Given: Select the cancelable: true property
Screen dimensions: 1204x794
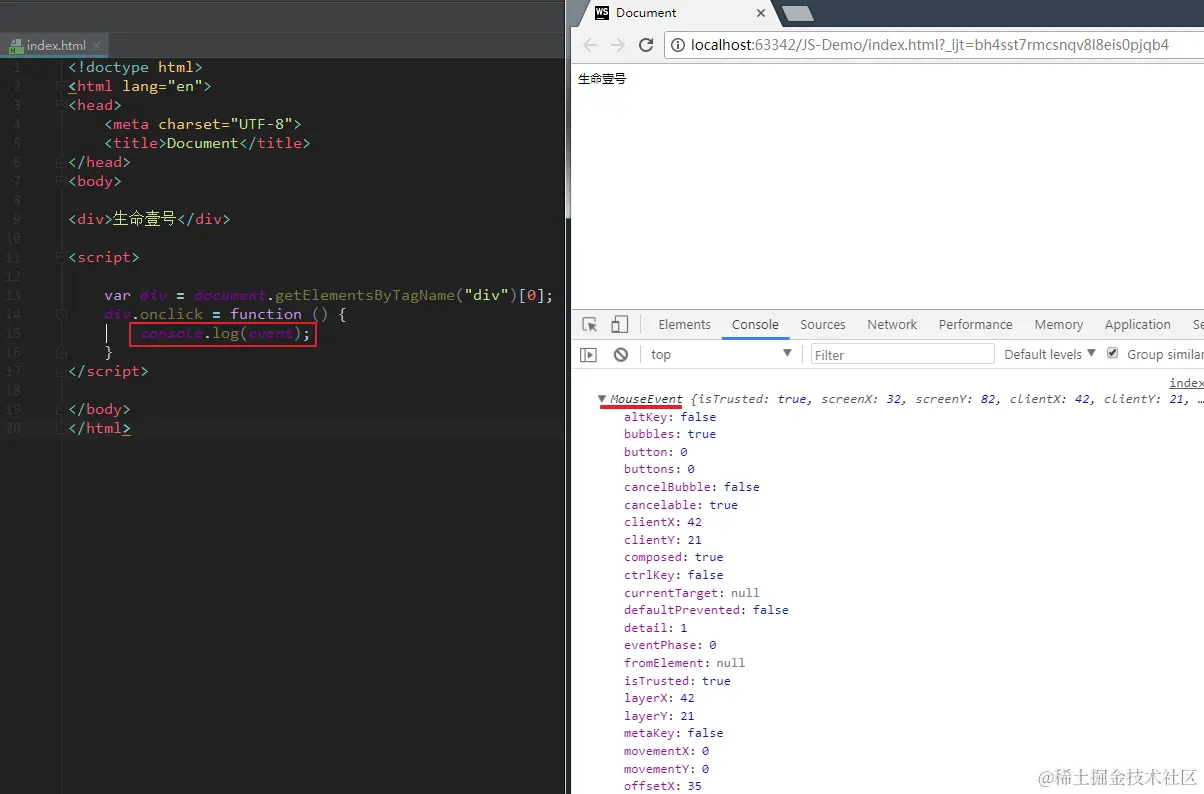Looking at the screenshot, I should [x=681, y=505].
